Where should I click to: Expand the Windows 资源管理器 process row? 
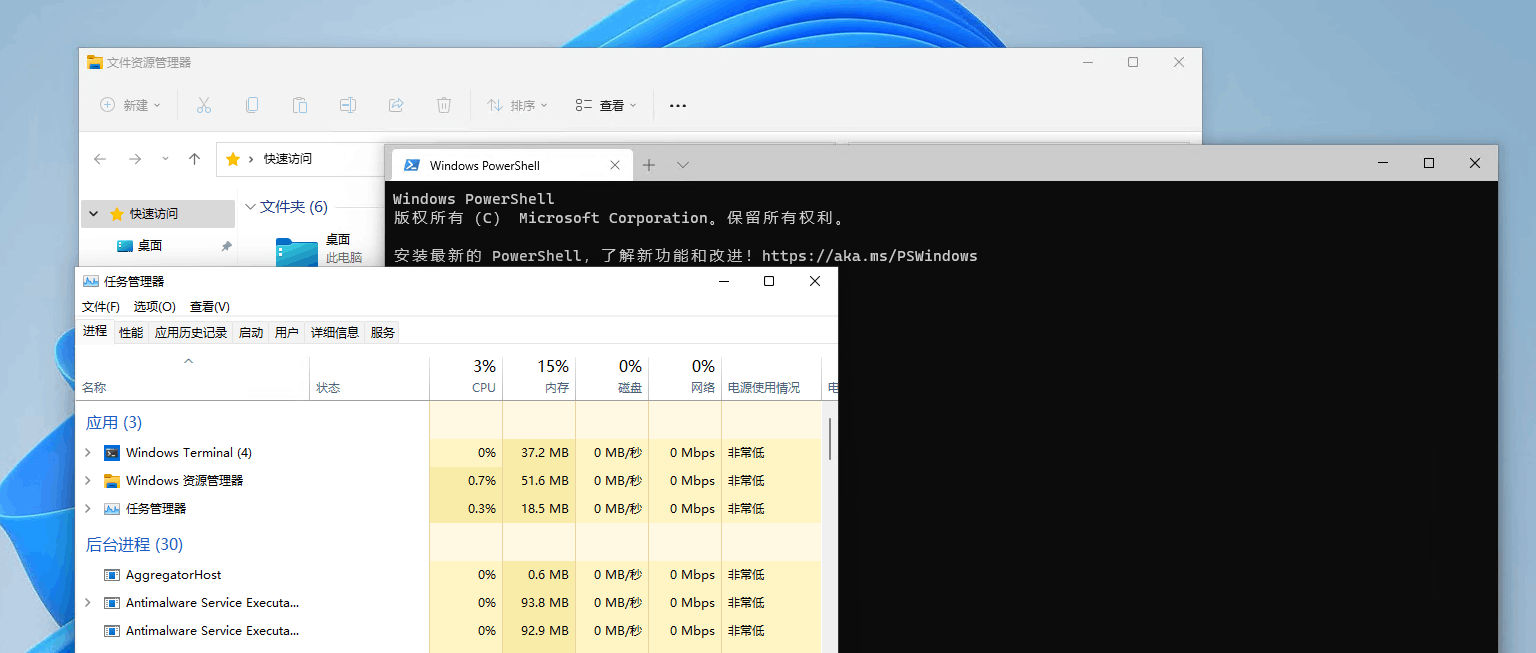(x=88, y=481)
